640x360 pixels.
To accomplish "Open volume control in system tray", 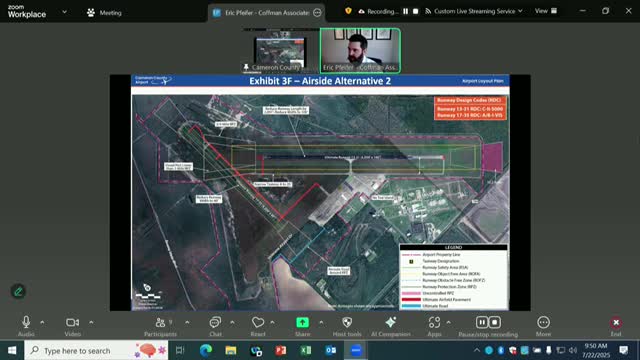I will 573,350.
